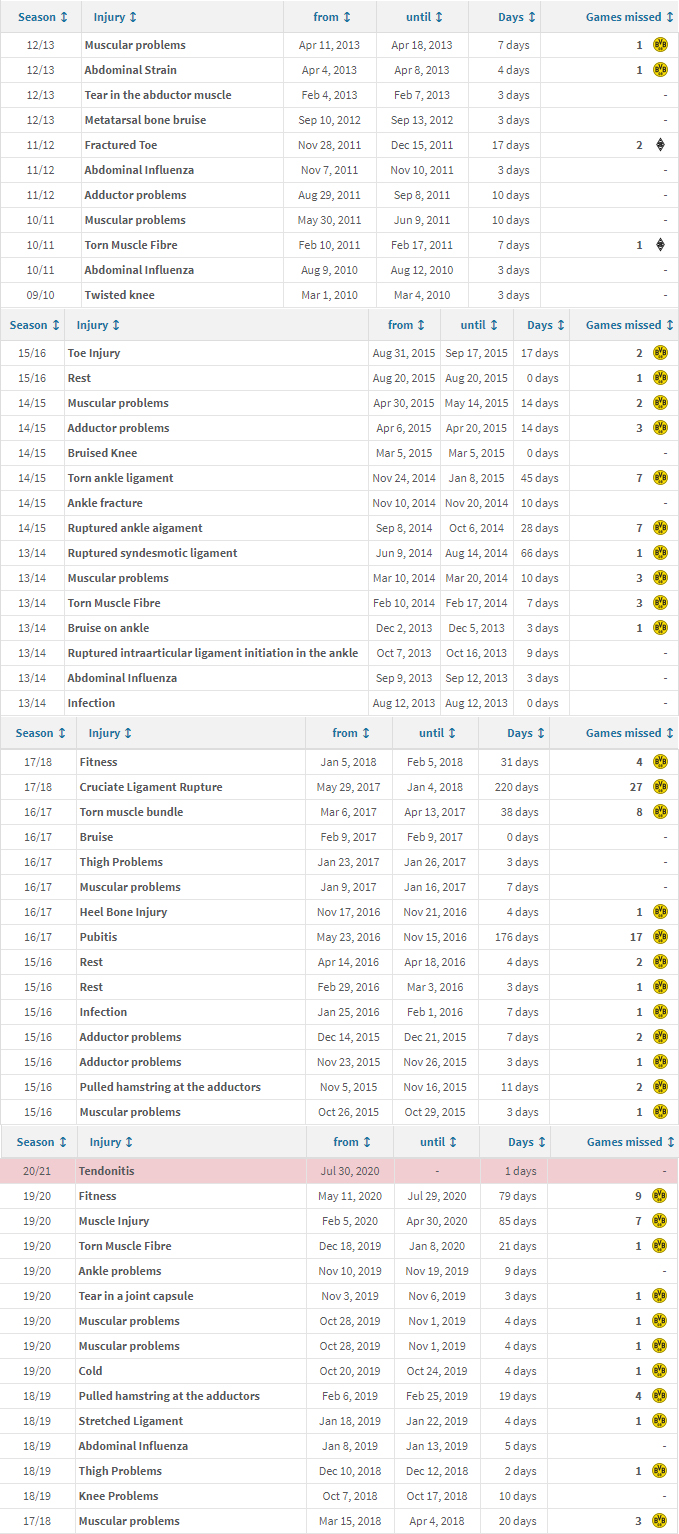Sort by 'until' header in topmost table
Image resolution: width=679 pixels, height=1534 pixels.
424,17
